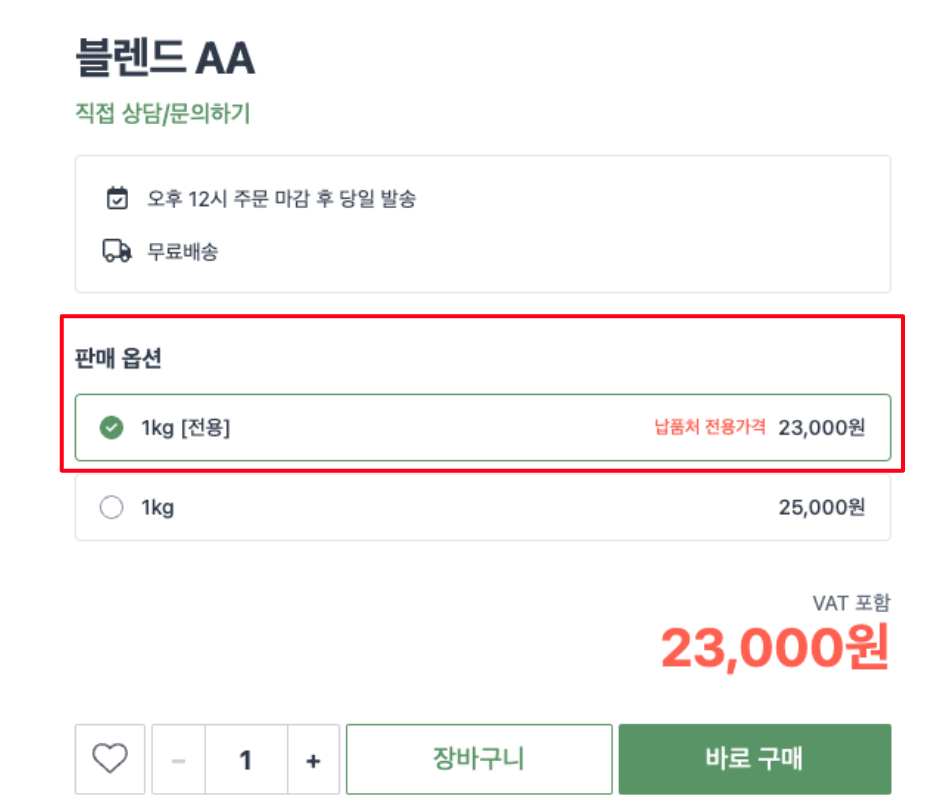Click the VAT 포함 label
Image resolution: width=931 pixels, height=807 pixels.
(851, 603)
